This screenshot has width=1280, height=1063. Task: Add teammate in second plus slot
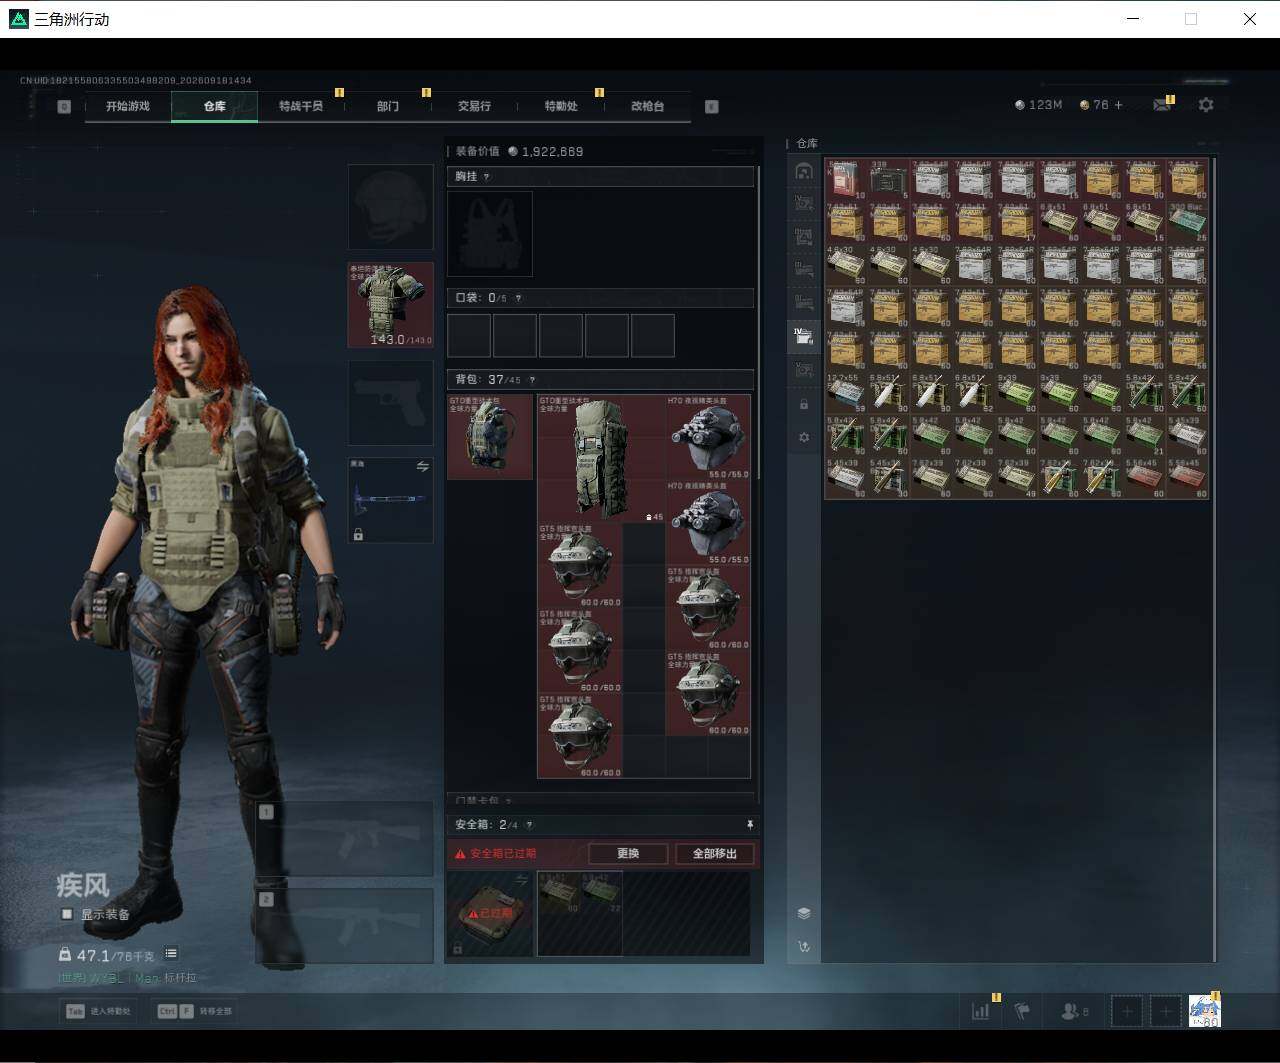(1165, 1011)
